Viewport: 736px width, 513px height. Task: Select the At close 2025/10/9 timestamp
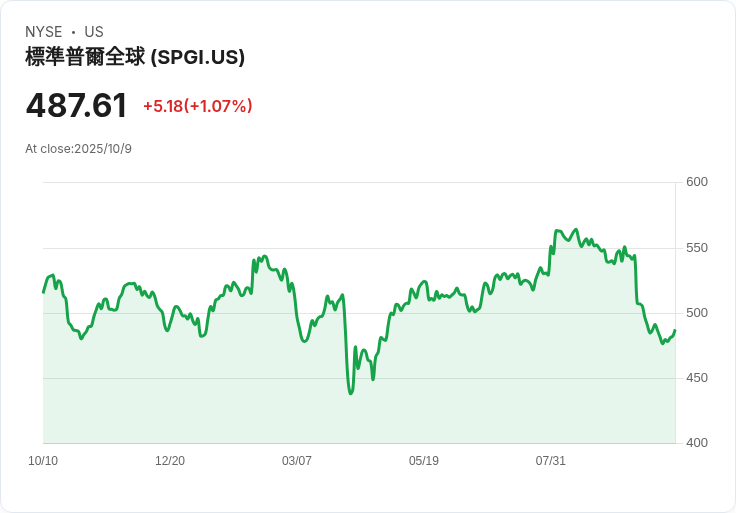click(78, 149)
